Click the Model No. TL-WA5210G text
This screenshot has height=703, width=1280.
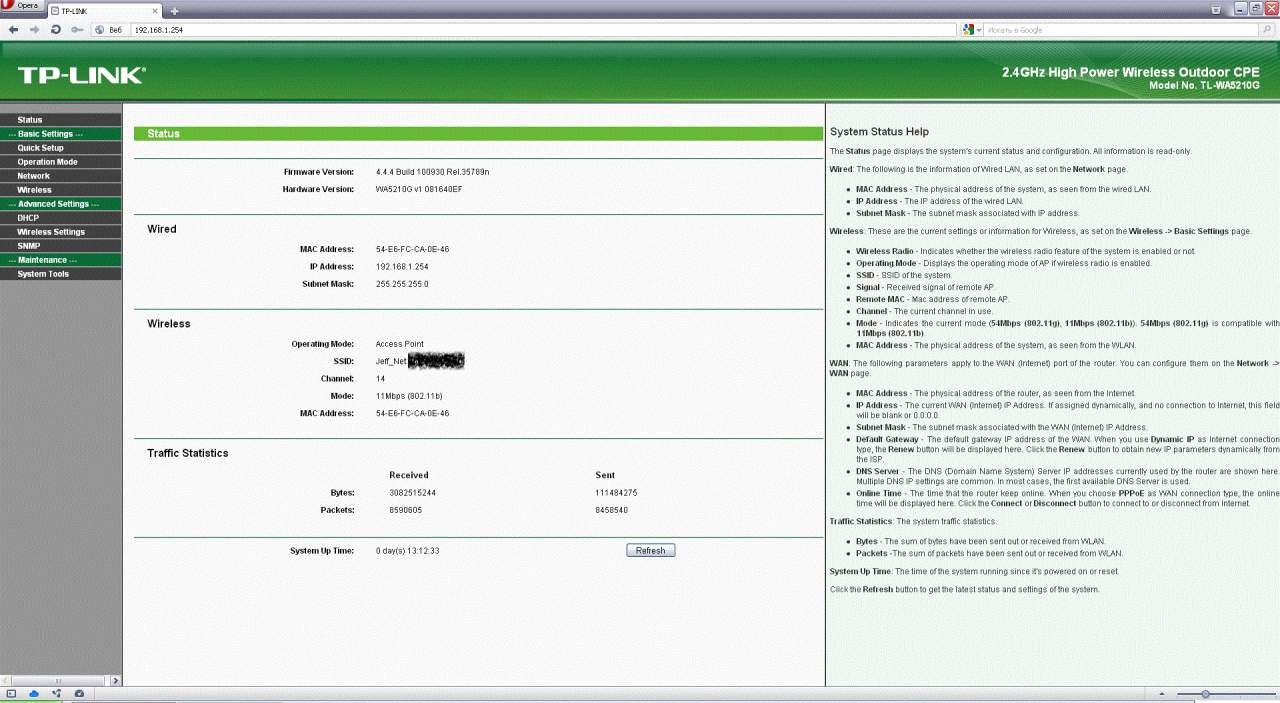[1204, 86]
